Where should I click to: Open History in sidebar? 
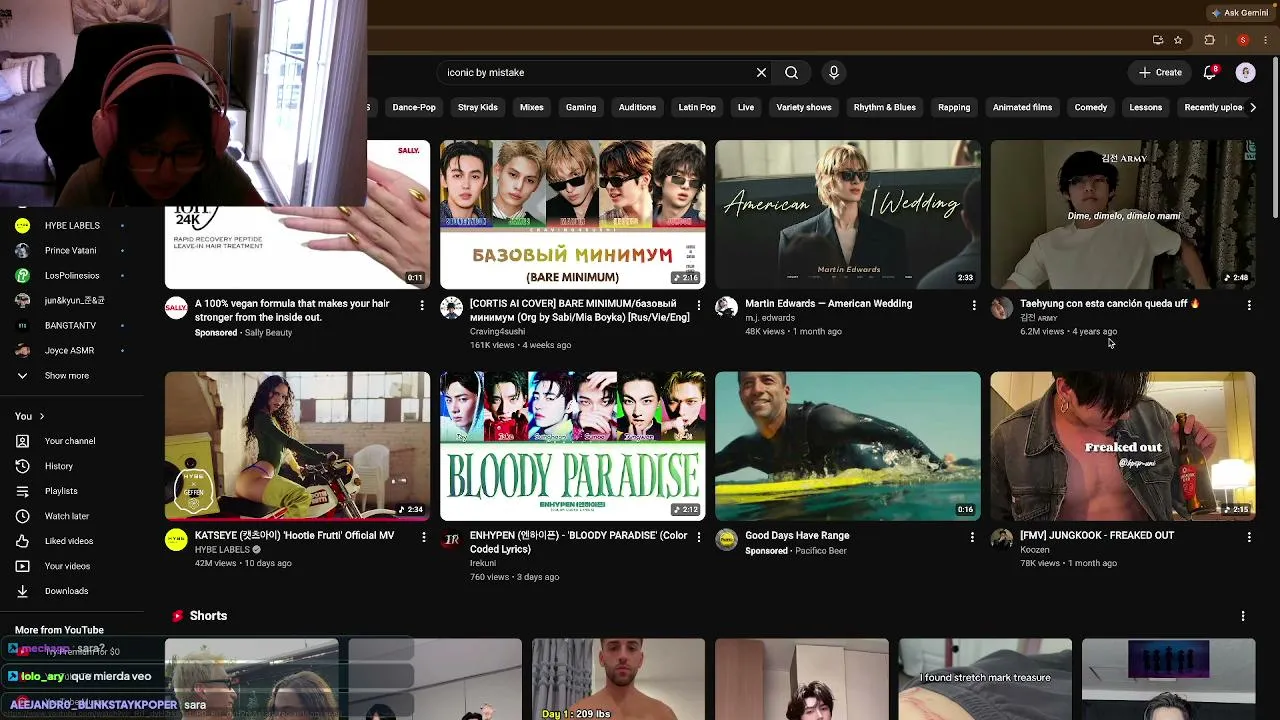pos(72,466)
